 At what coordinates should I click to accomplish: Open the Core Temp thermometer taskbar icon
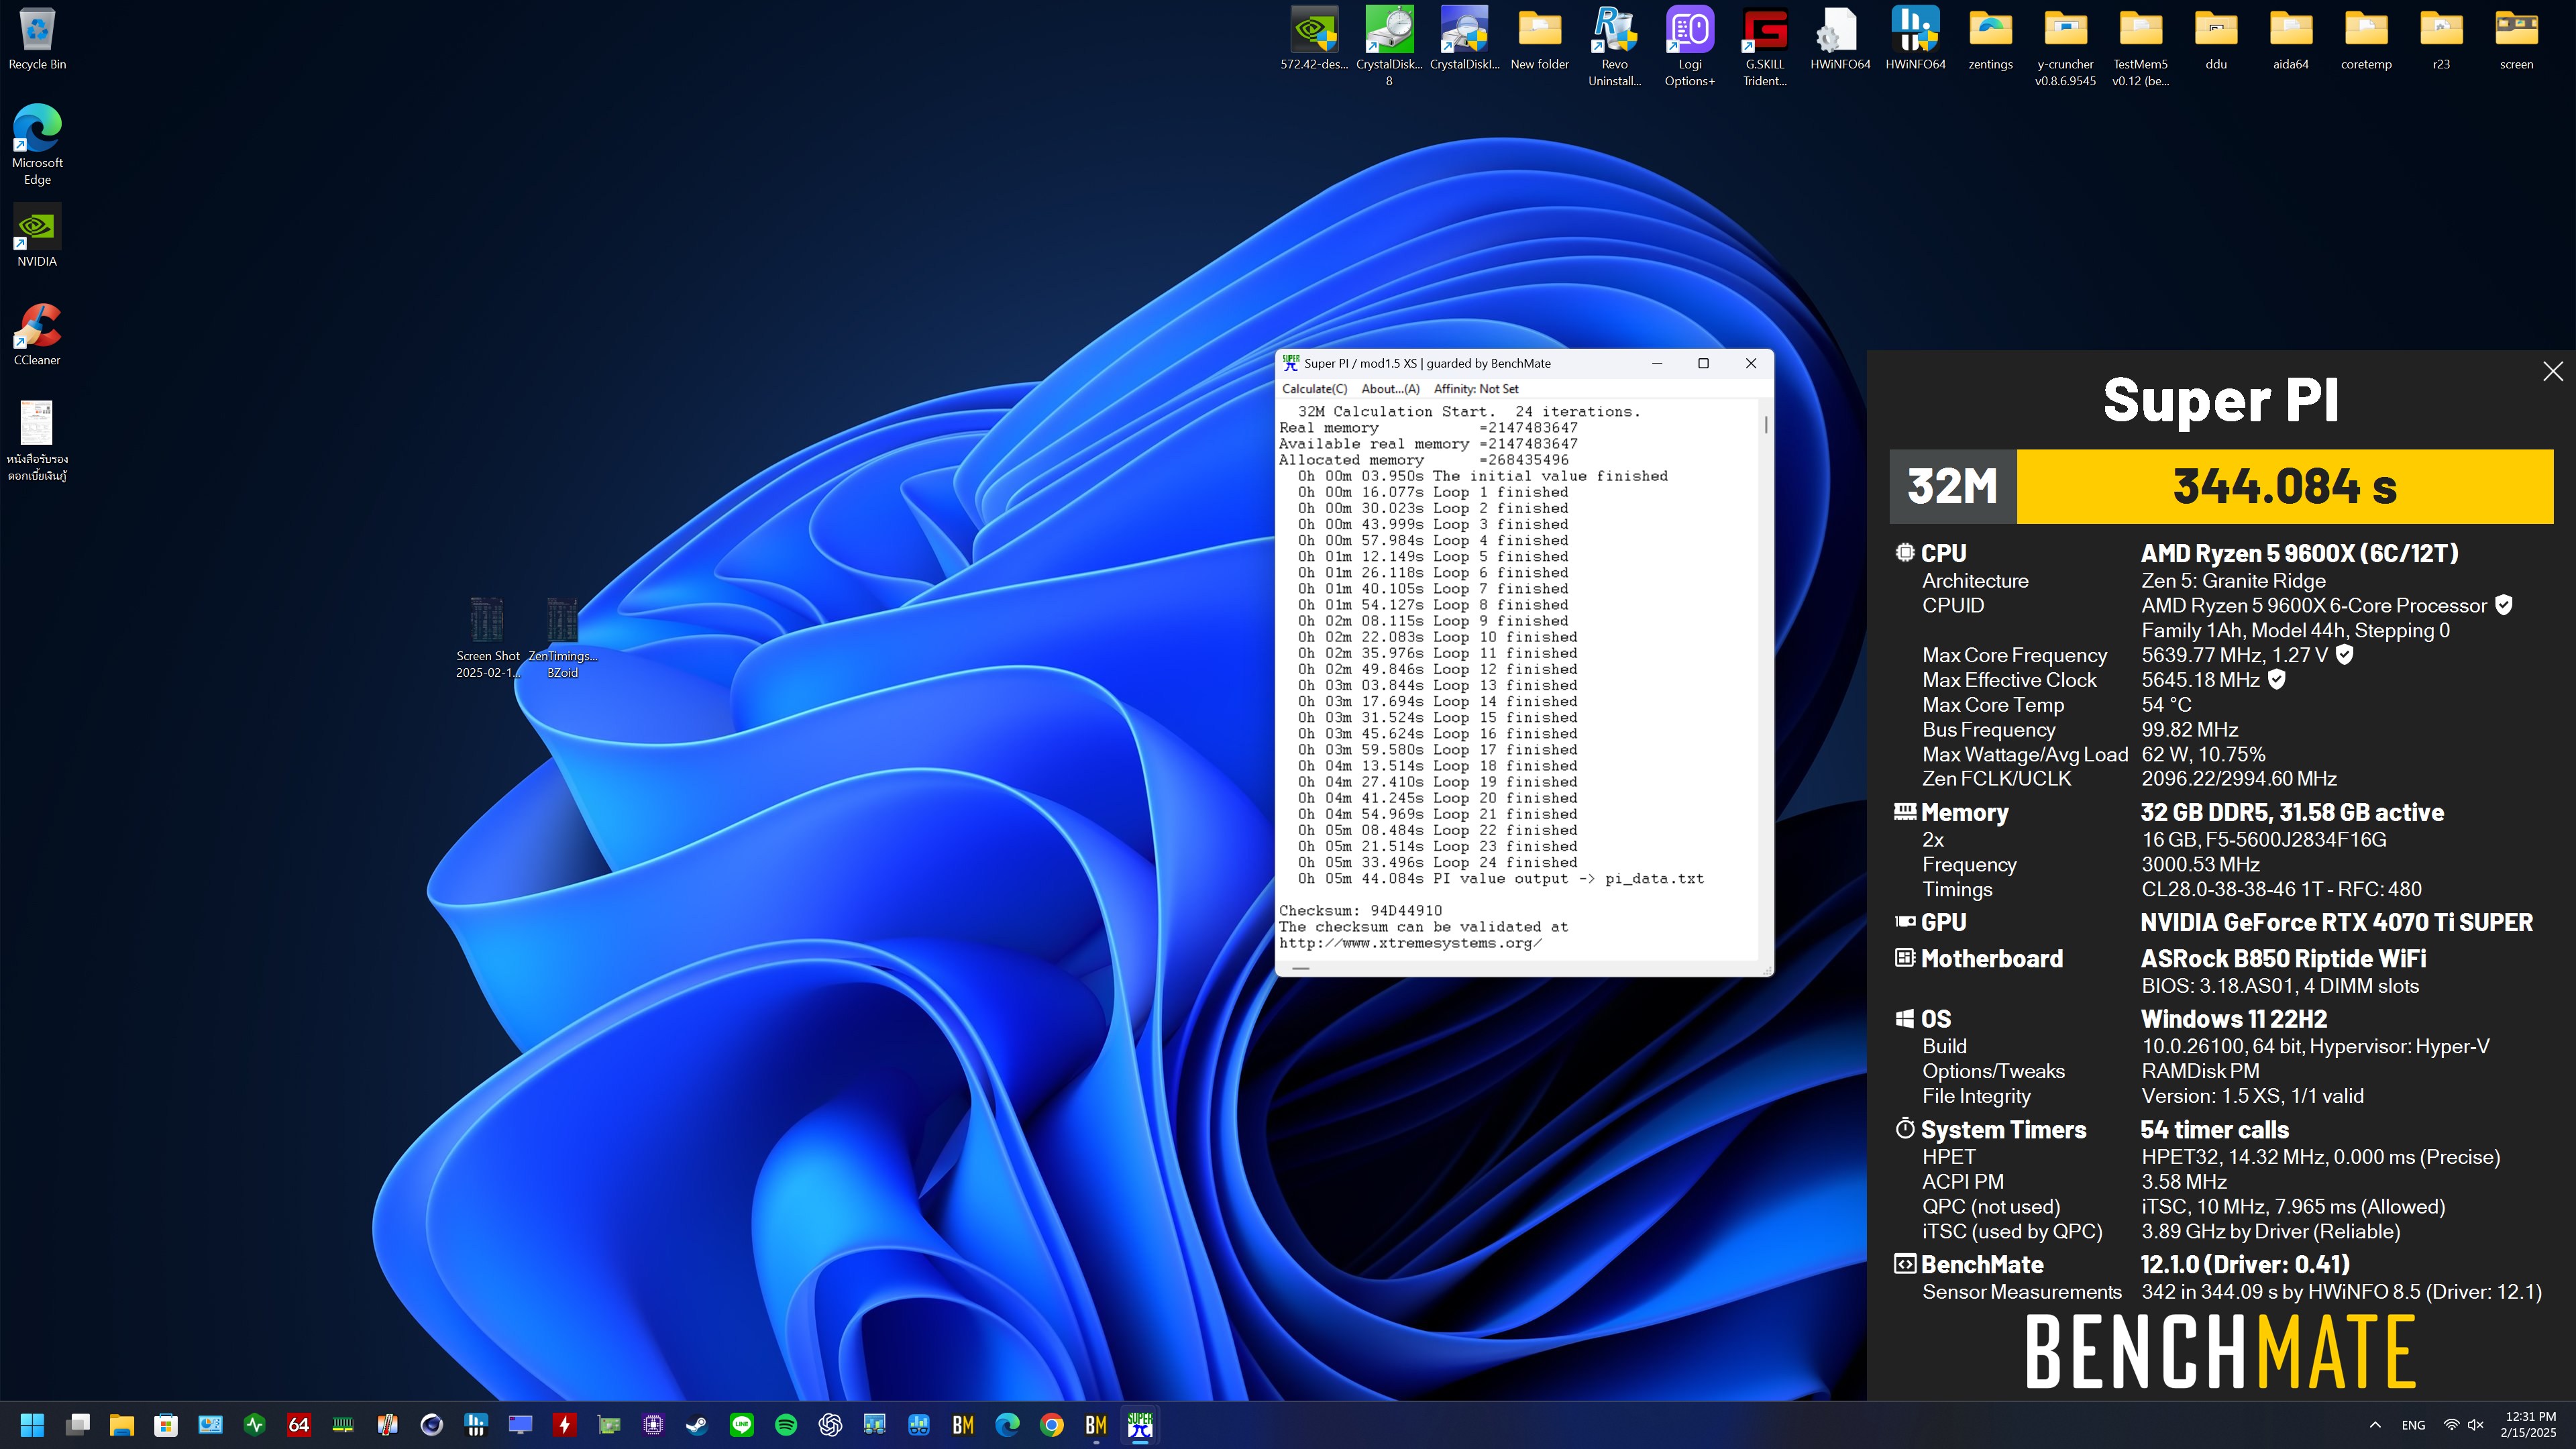(387, 1424)
